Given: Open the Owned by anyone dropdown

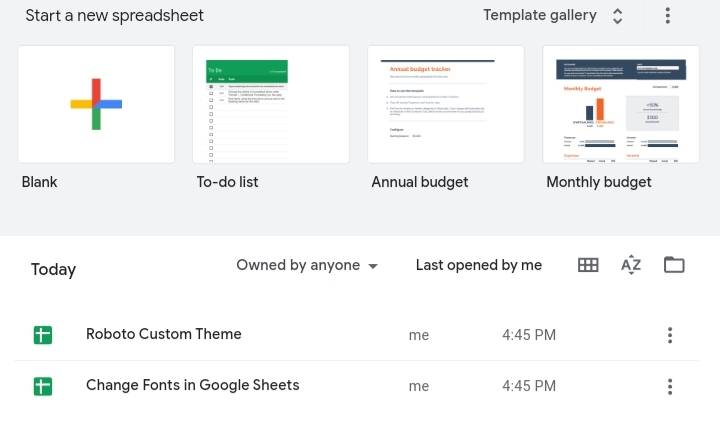Looking at the screenshot, I should click(307, 265).
